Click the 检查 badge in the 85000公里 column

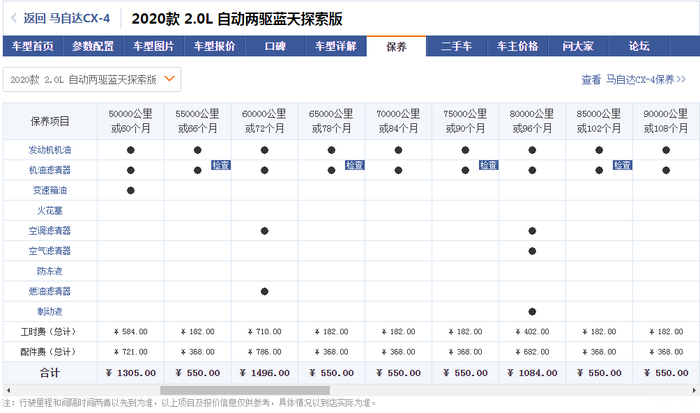coord(622,165)
